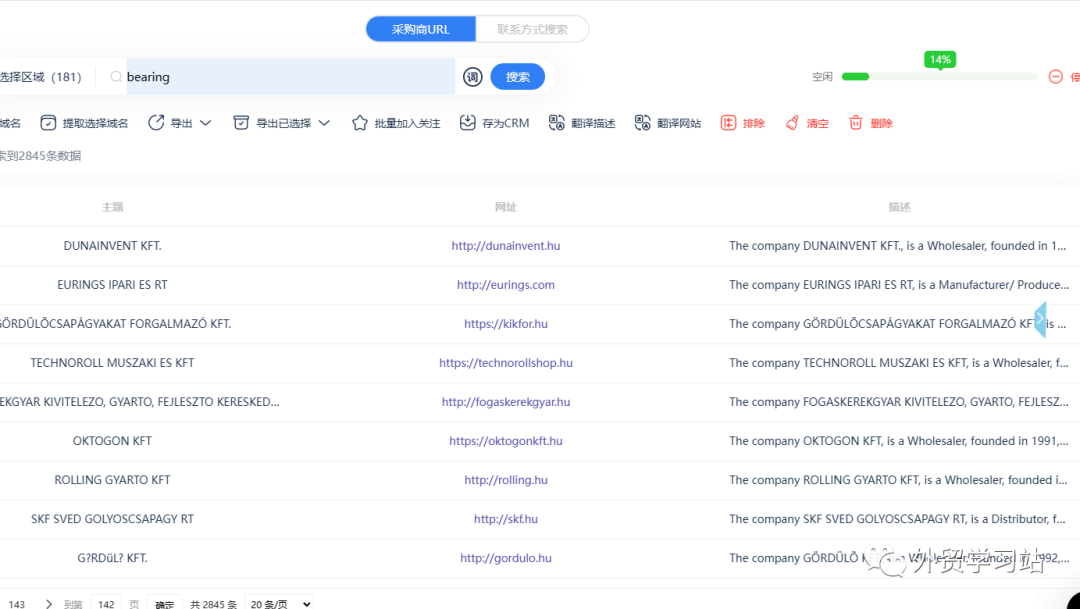Viewport: 1080px width, 609px height.
Task: Click the OKTOGON KFT description text
Action: click(899, 441)
